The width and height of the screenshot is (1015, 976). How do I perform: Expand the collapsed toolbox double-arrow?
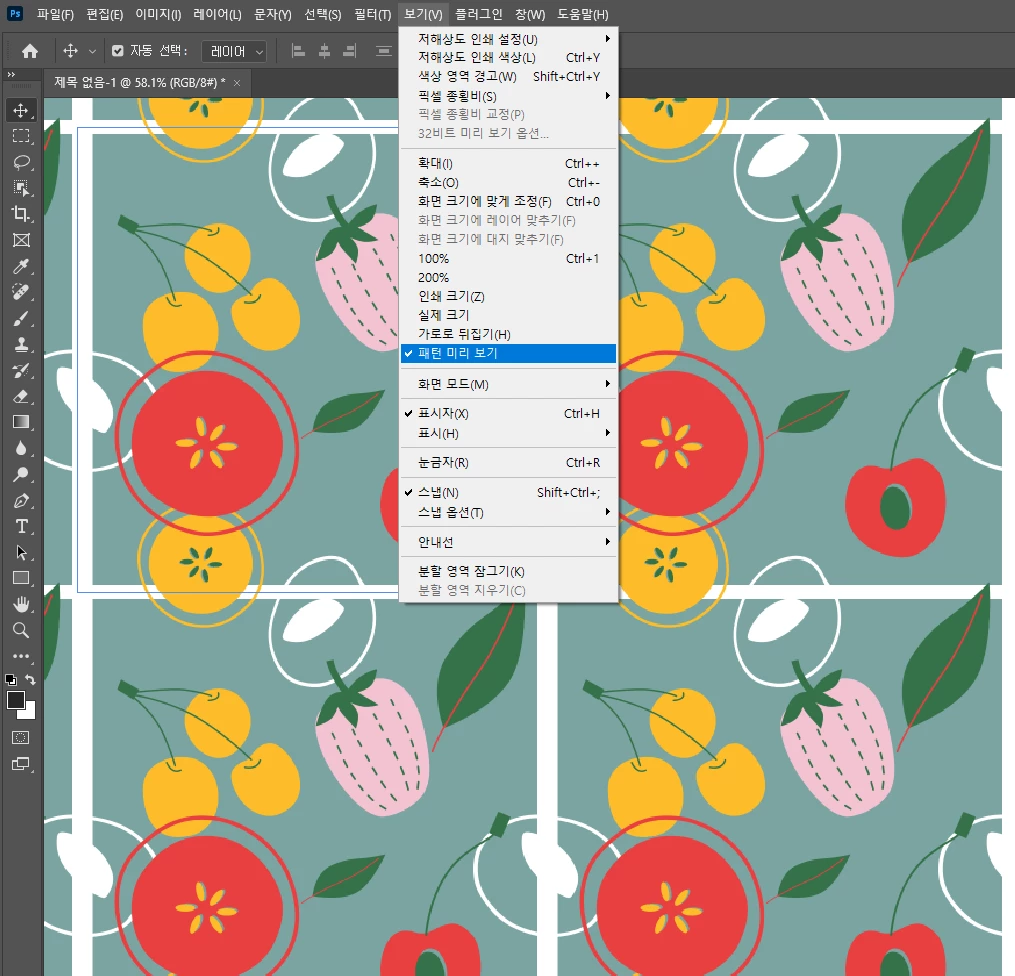coord(11,75)
